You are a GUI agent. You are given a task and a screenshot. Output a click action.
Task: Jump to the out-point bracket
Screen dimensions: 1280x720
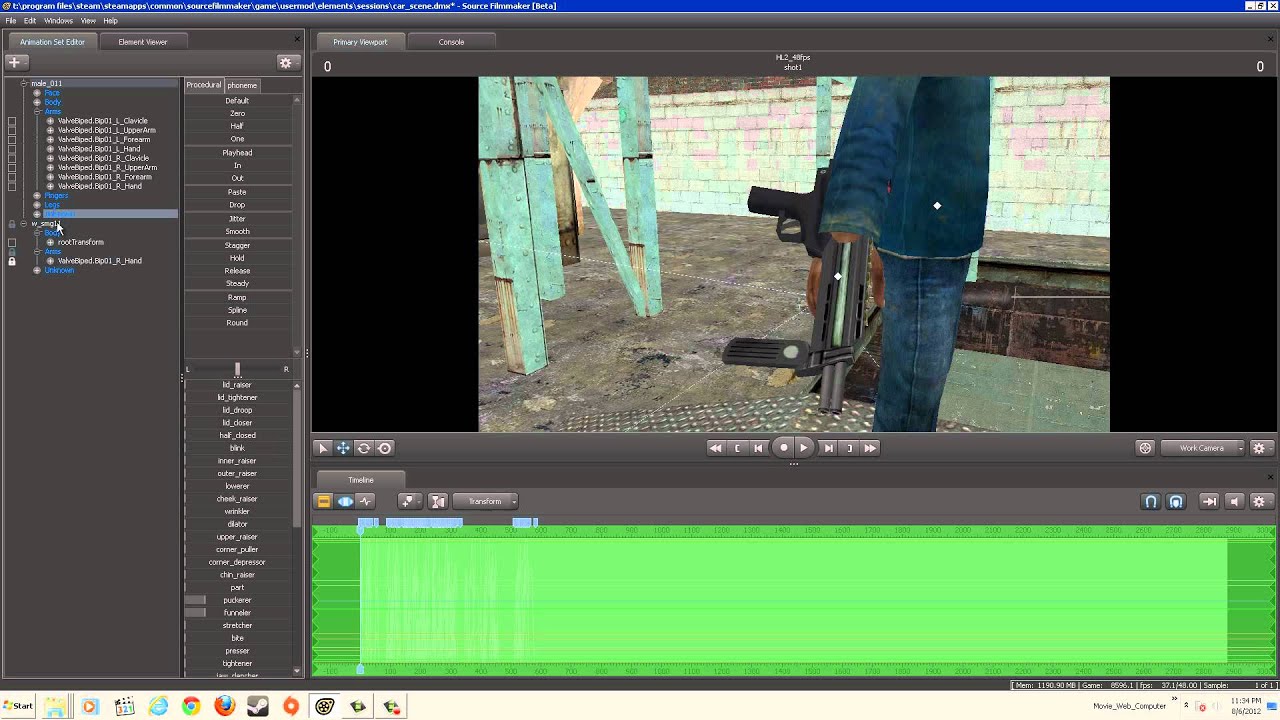tap(849, 448)
